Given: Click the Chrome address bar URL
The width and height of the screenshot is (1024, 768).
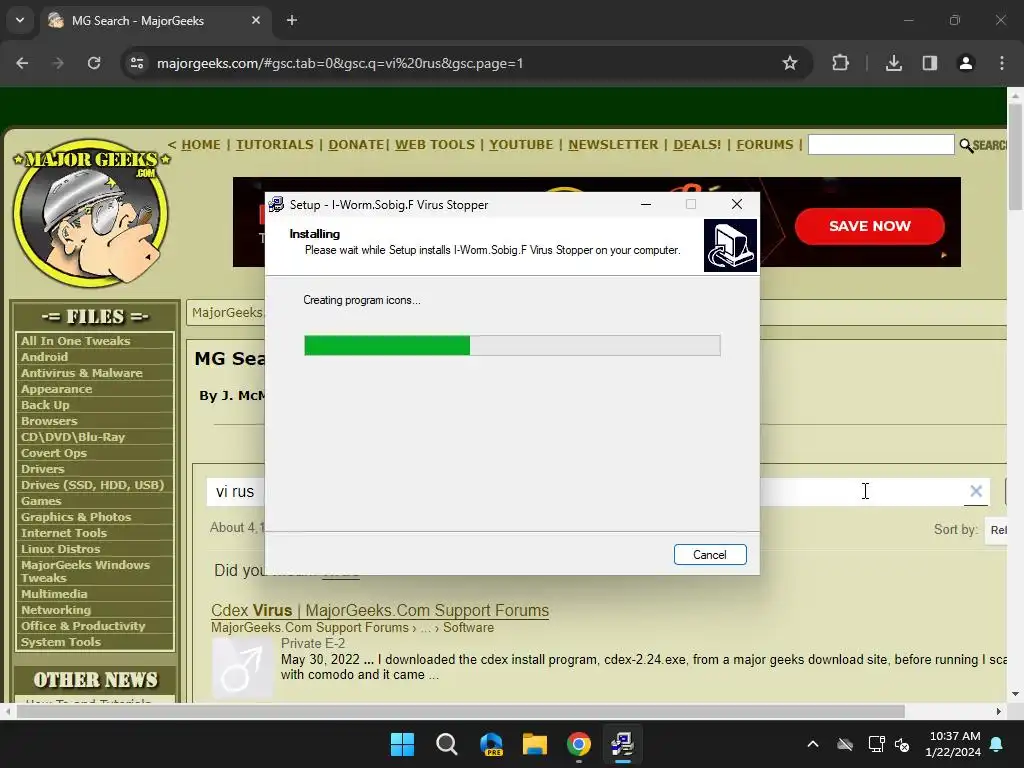Looking at the screenshot, I should click(340, 63).
